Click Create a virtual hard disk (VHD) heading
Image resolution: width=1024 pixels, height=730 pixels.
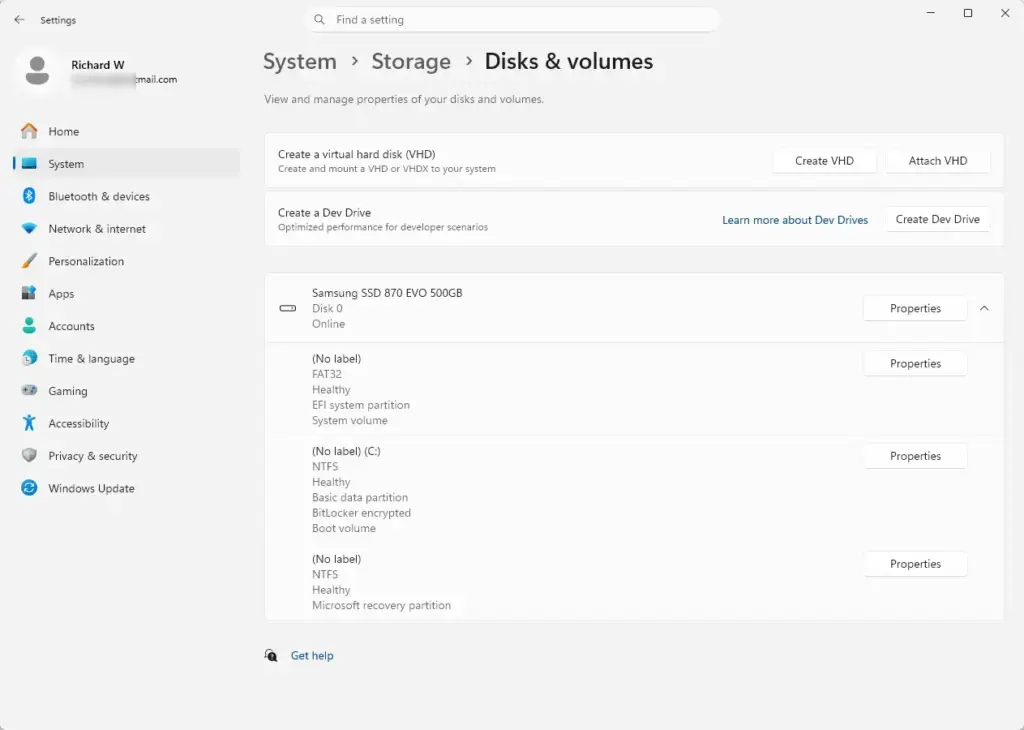click(x=357, y=154)
